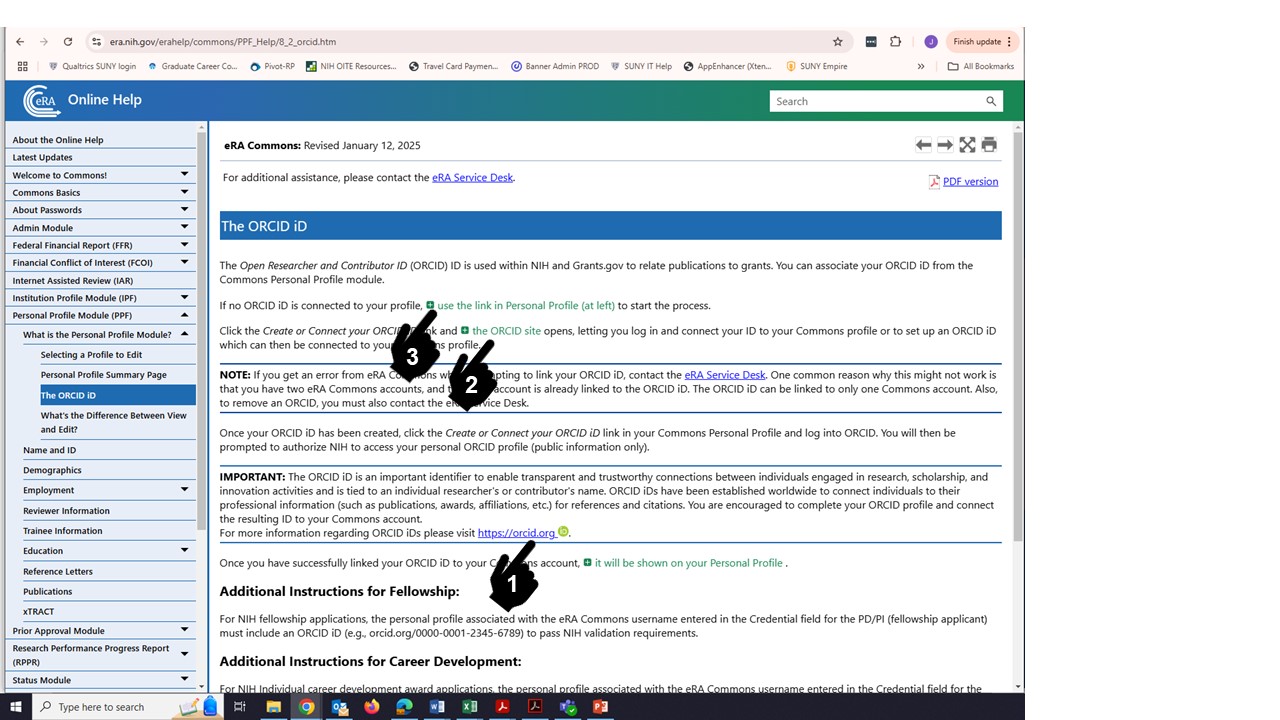1280x720 pixels.
Task: Open Banner Admin PROD bookmark
Action: (x=555, y=66)
